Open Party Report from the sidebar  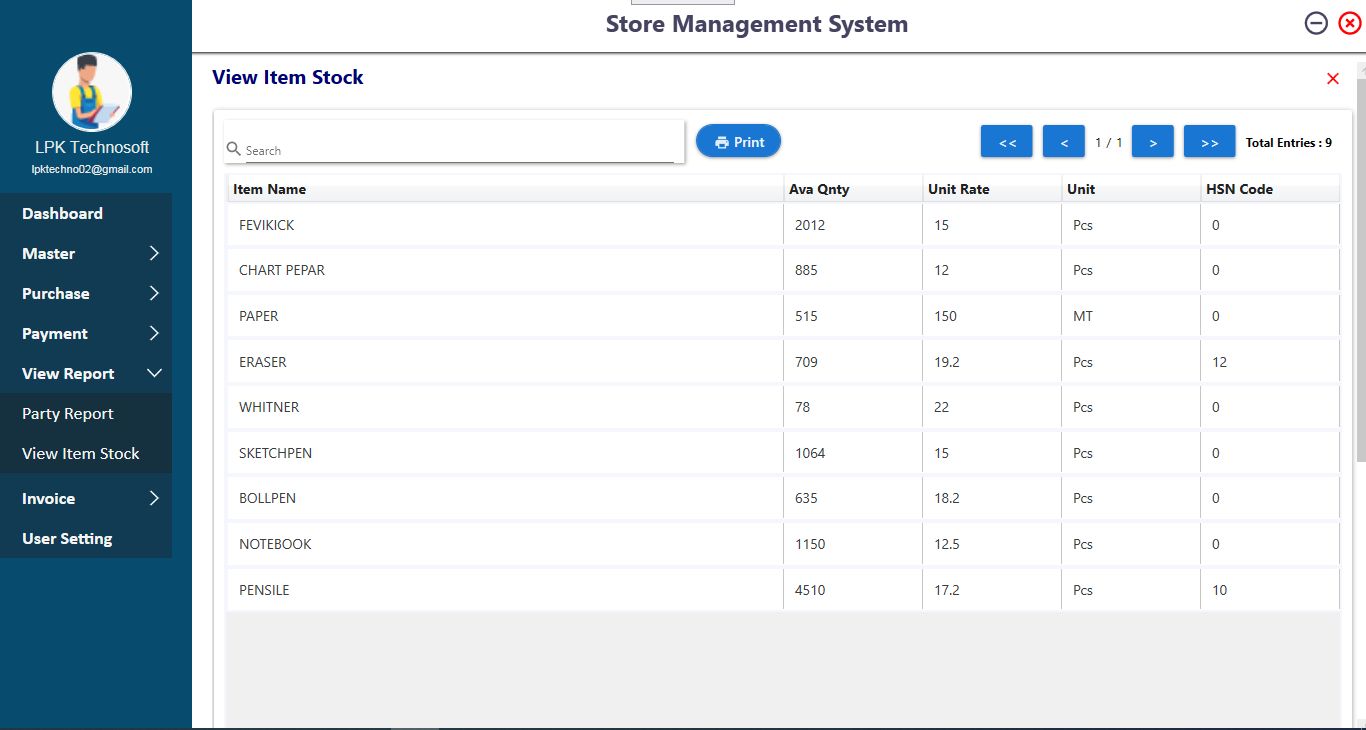[x=68, y=414]
